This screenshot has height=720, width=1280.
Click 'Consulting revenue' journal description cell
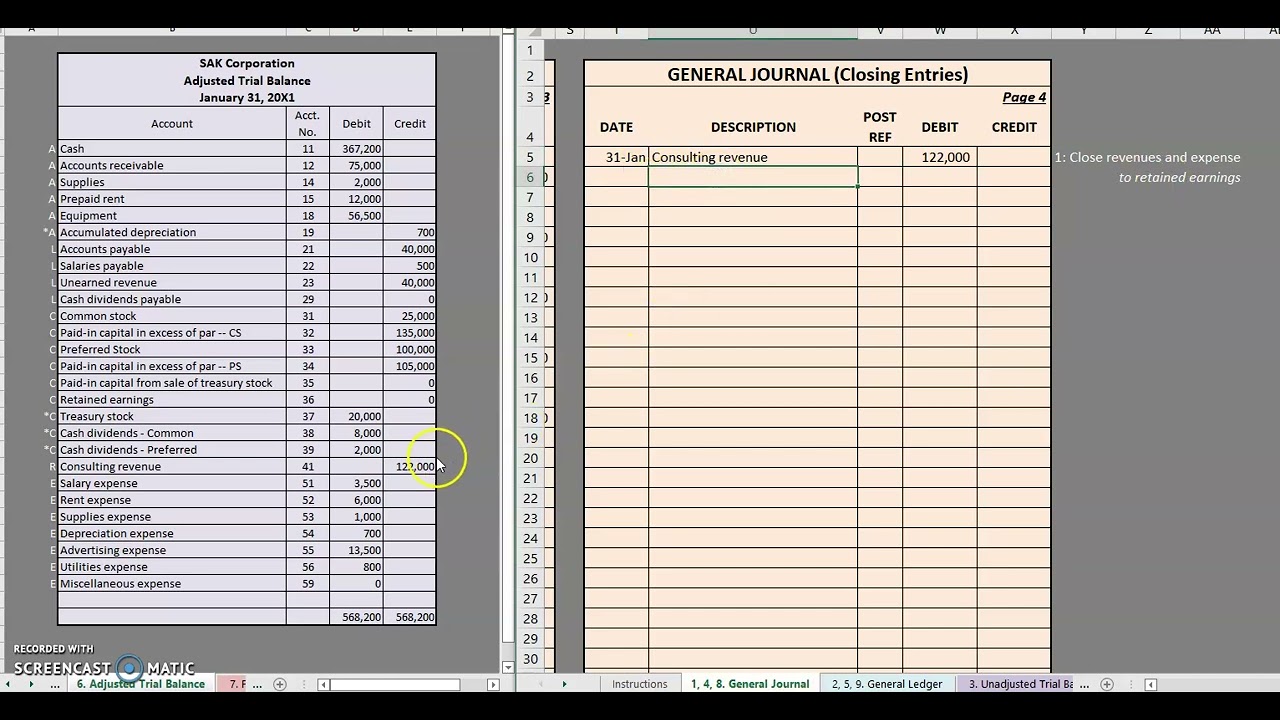(753, 157)
